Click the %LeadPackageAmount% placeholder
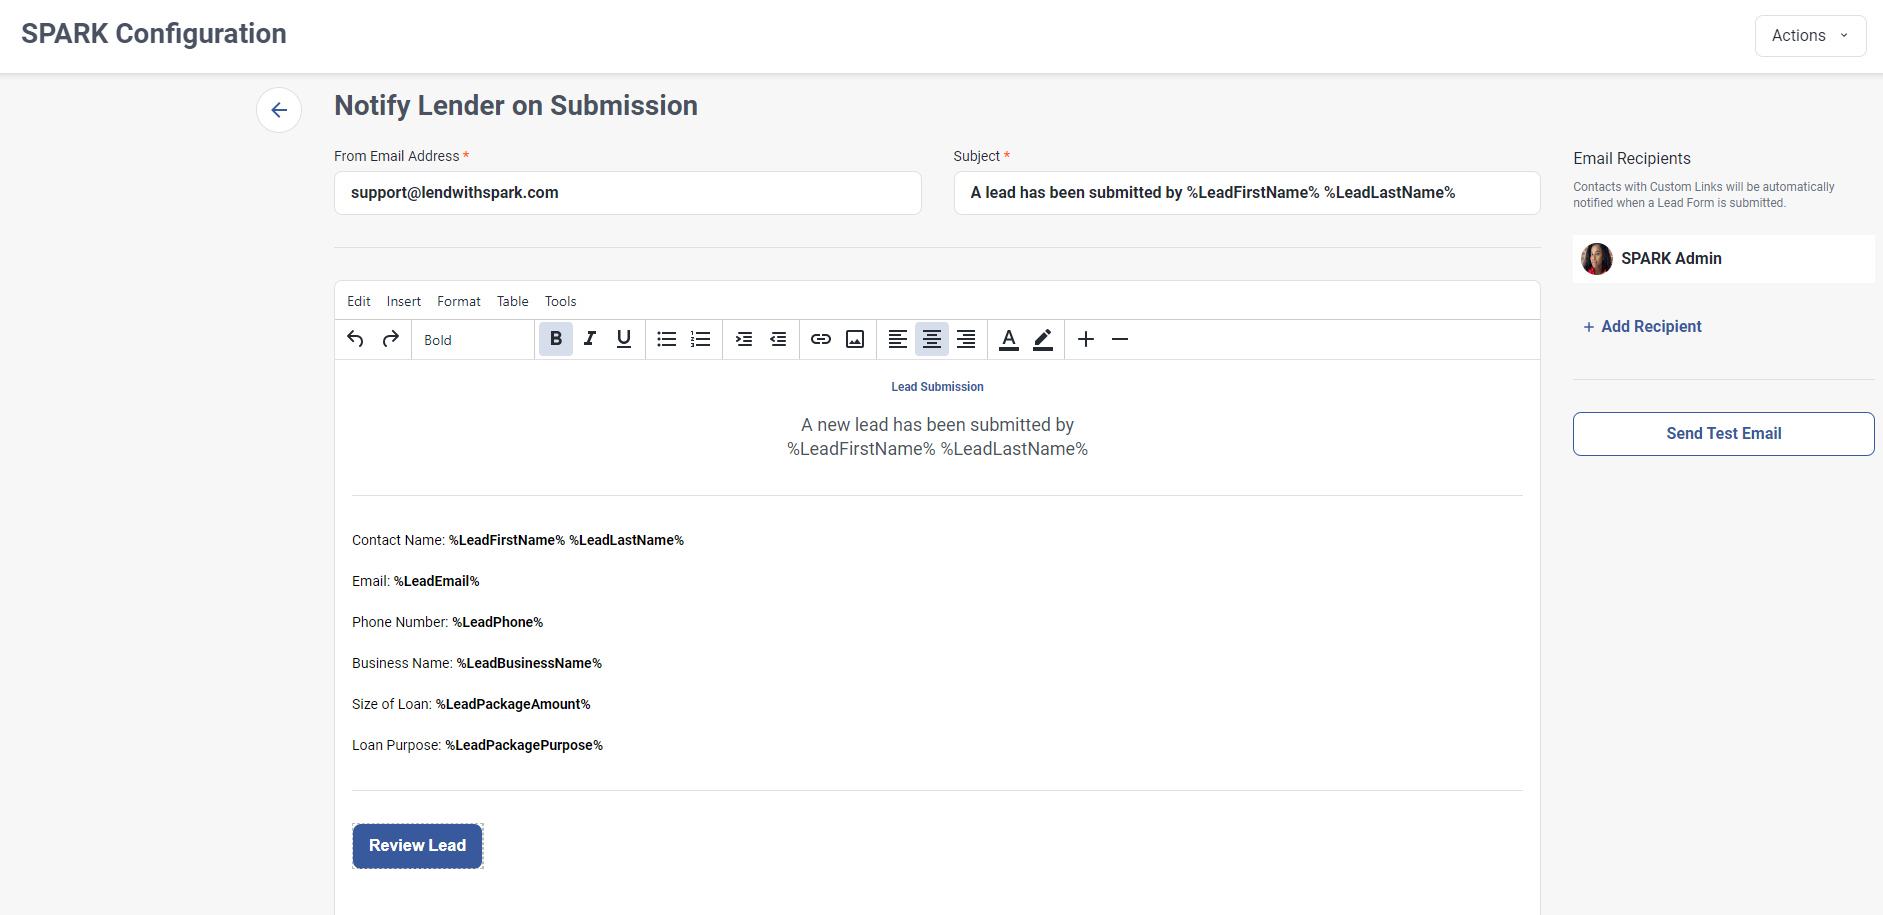This screenshot has height=915, width=1883. (513, 704)
